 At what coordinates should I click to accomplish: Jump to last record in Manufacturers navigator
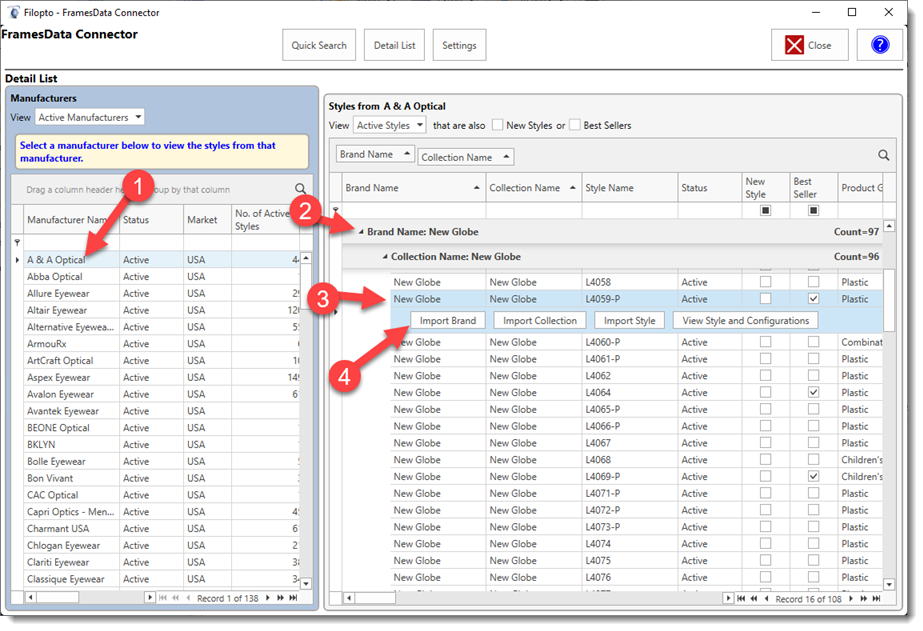pyautogui.click(x=293, y=598)
